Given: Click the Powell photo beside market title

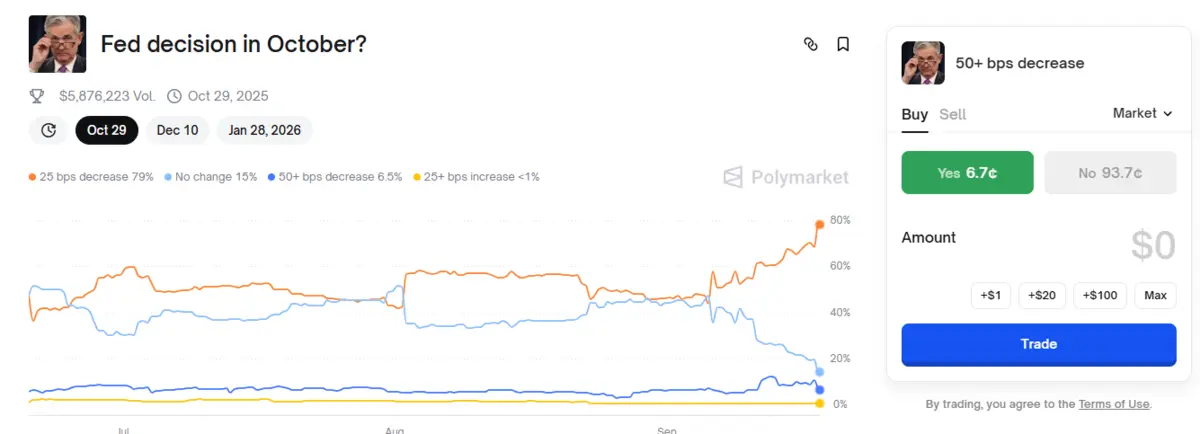Looking at the screenshot, I should [x=58, y=44].
